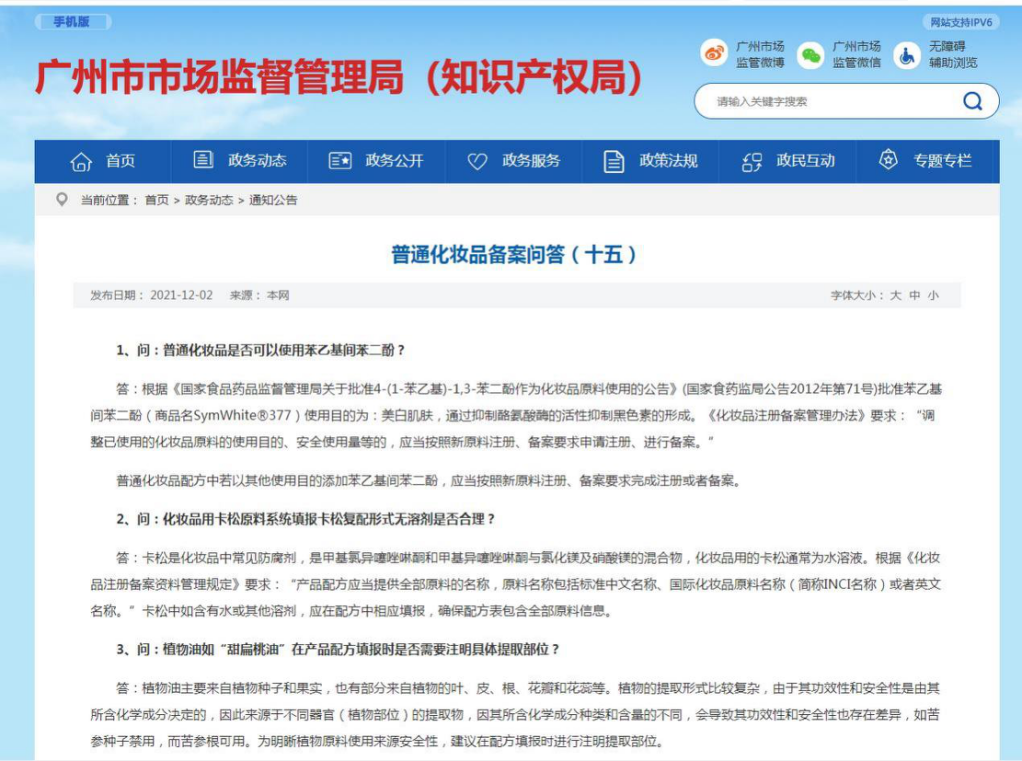
Task: Click the home house icon
Action: [x=81, y=161]
